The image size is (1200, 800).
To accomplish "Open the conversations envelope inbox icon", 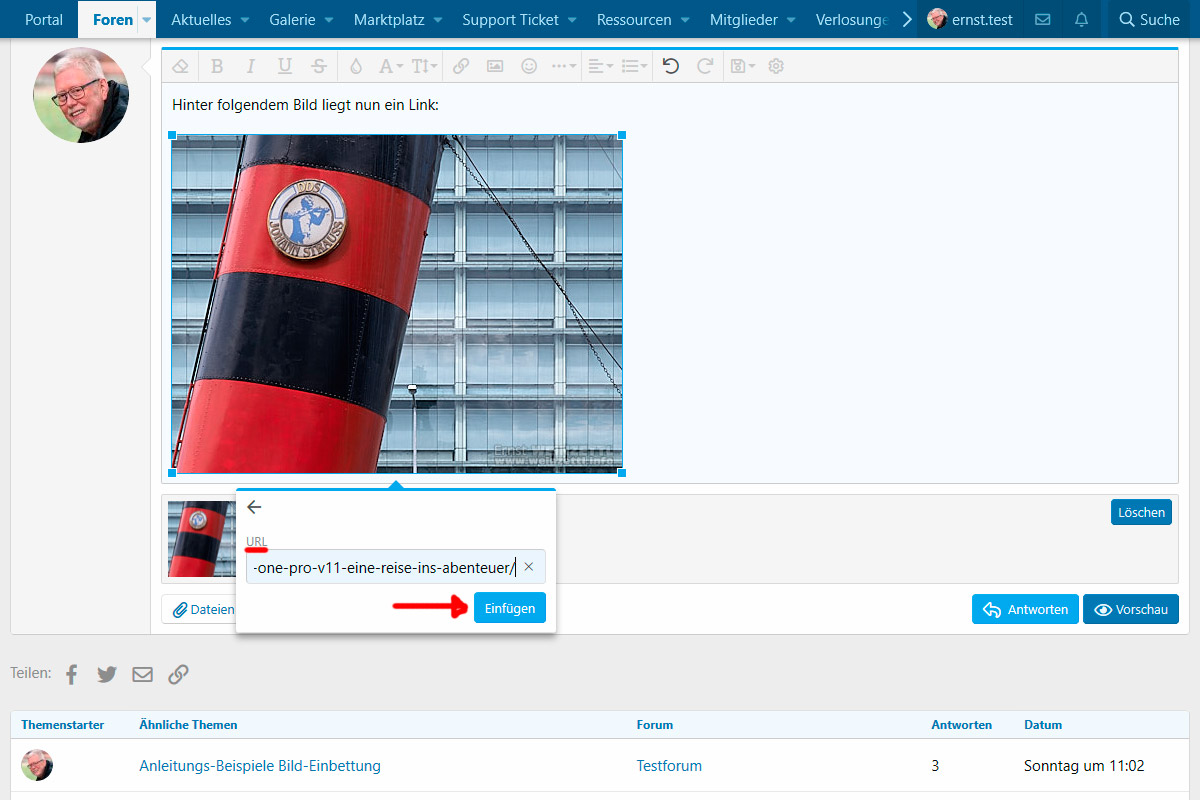I will point(1042,19).
